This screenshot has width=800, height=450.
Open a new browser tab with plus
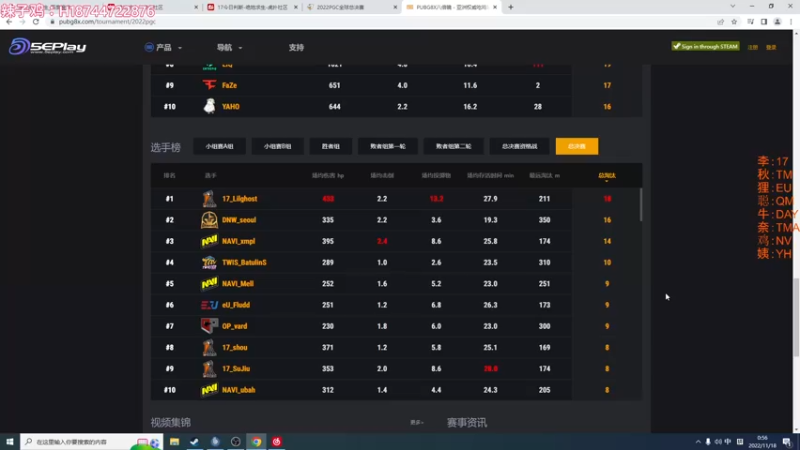(511, 7)
